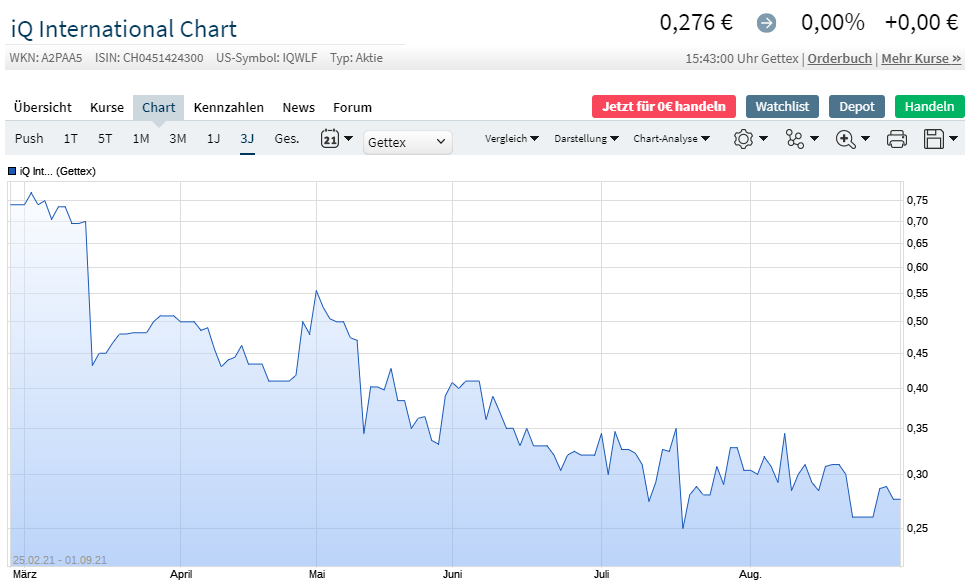This screenshot has height=584, width=973.
Task: Click the blue legend square for iQ Int...
Action: [x=12, y=171]
